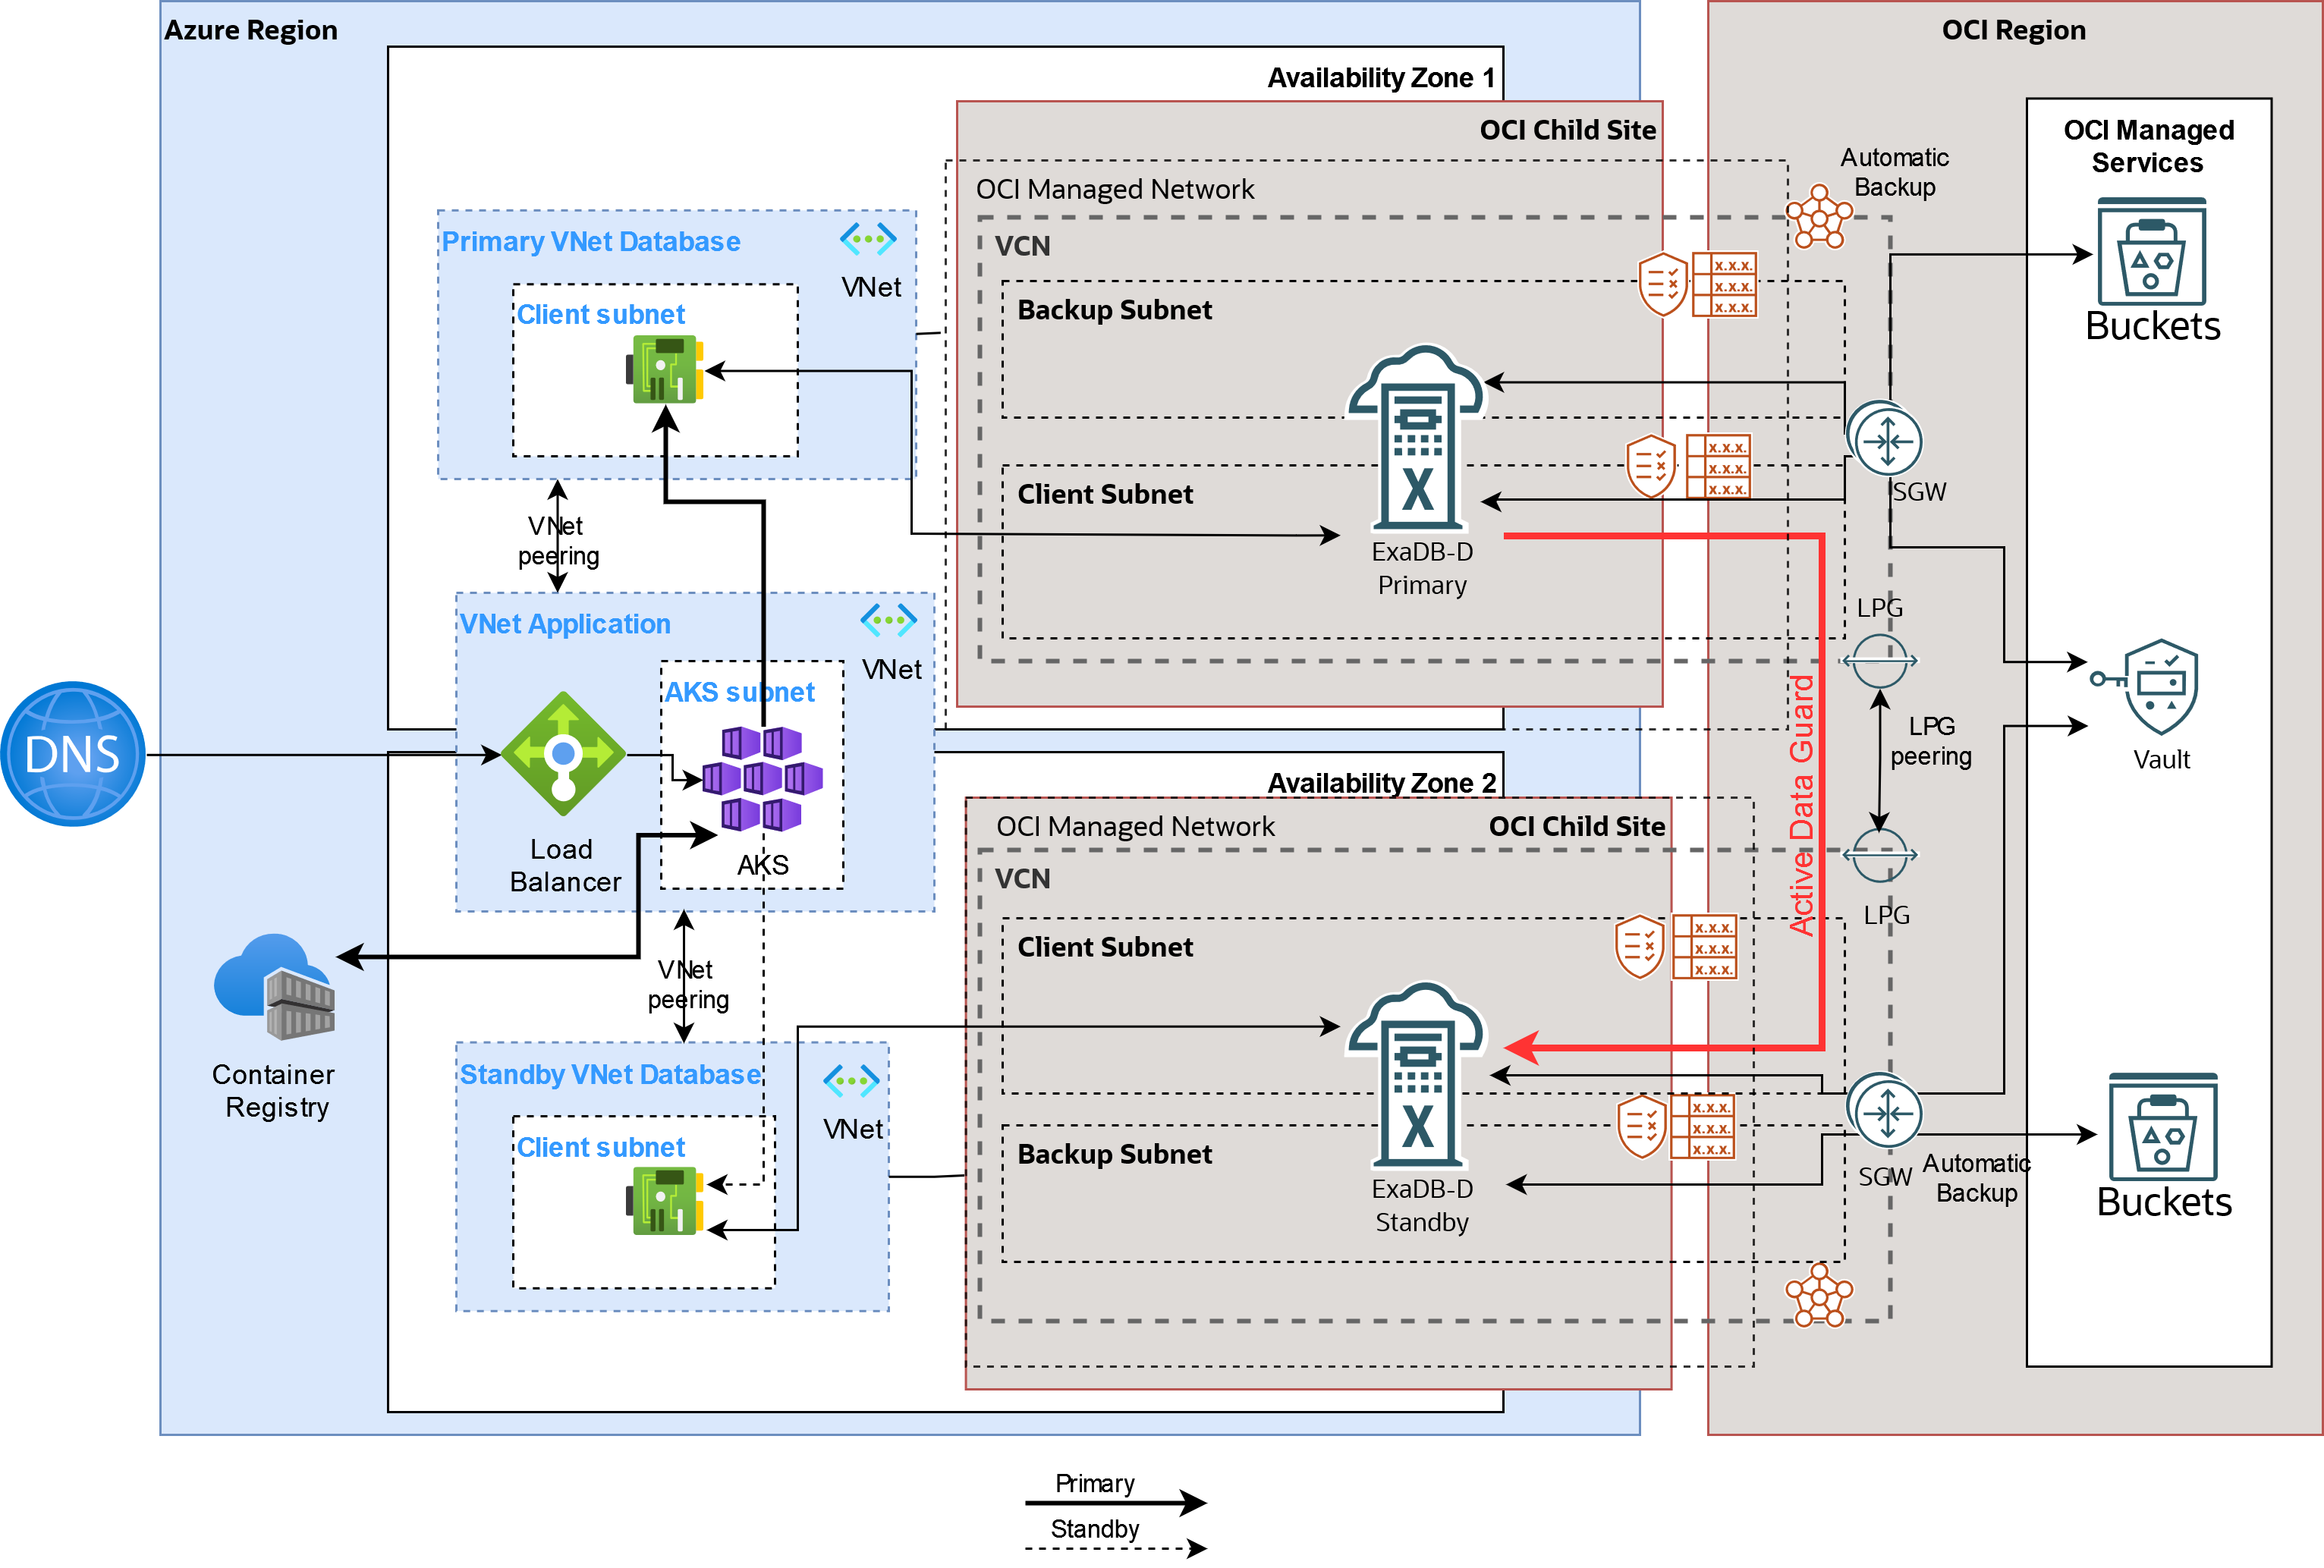Click the ExaDB-D Primary caption
Image resolution: width=2324 pixels, height=1568 pixels.
tap(1421, 568)
